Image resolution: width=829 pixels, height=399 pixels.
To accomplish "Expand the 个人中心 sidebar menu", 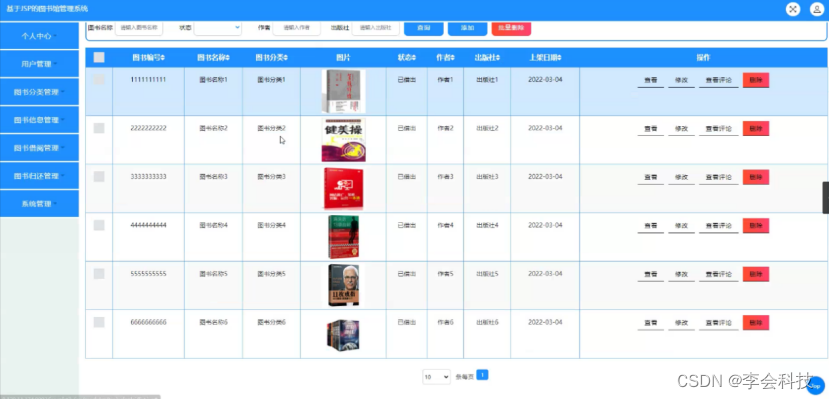I will coord(39,36).
